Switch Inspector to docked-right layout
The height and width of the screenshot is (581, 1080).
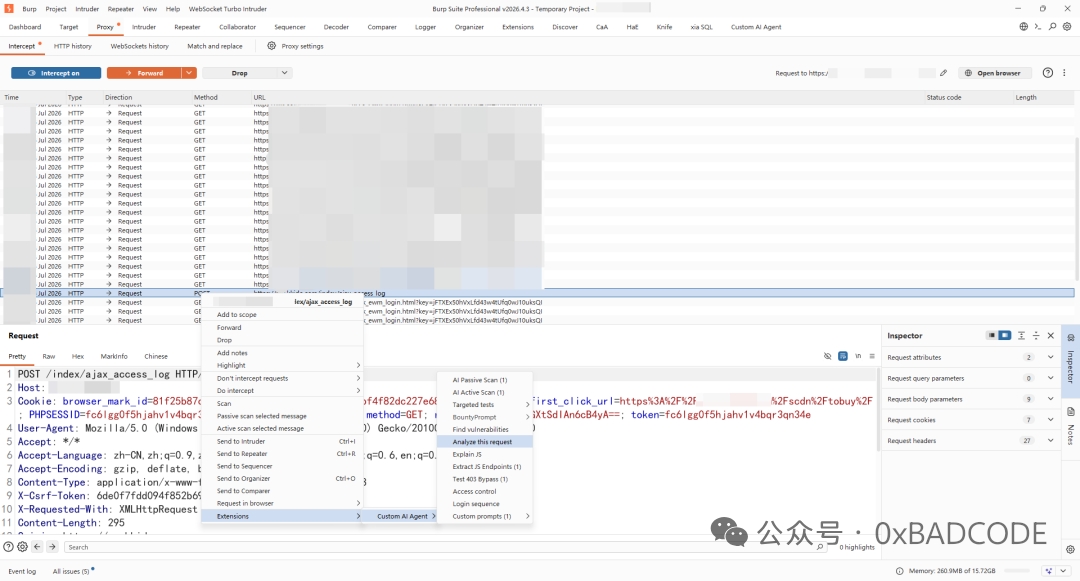click(x=1005, y=335)
